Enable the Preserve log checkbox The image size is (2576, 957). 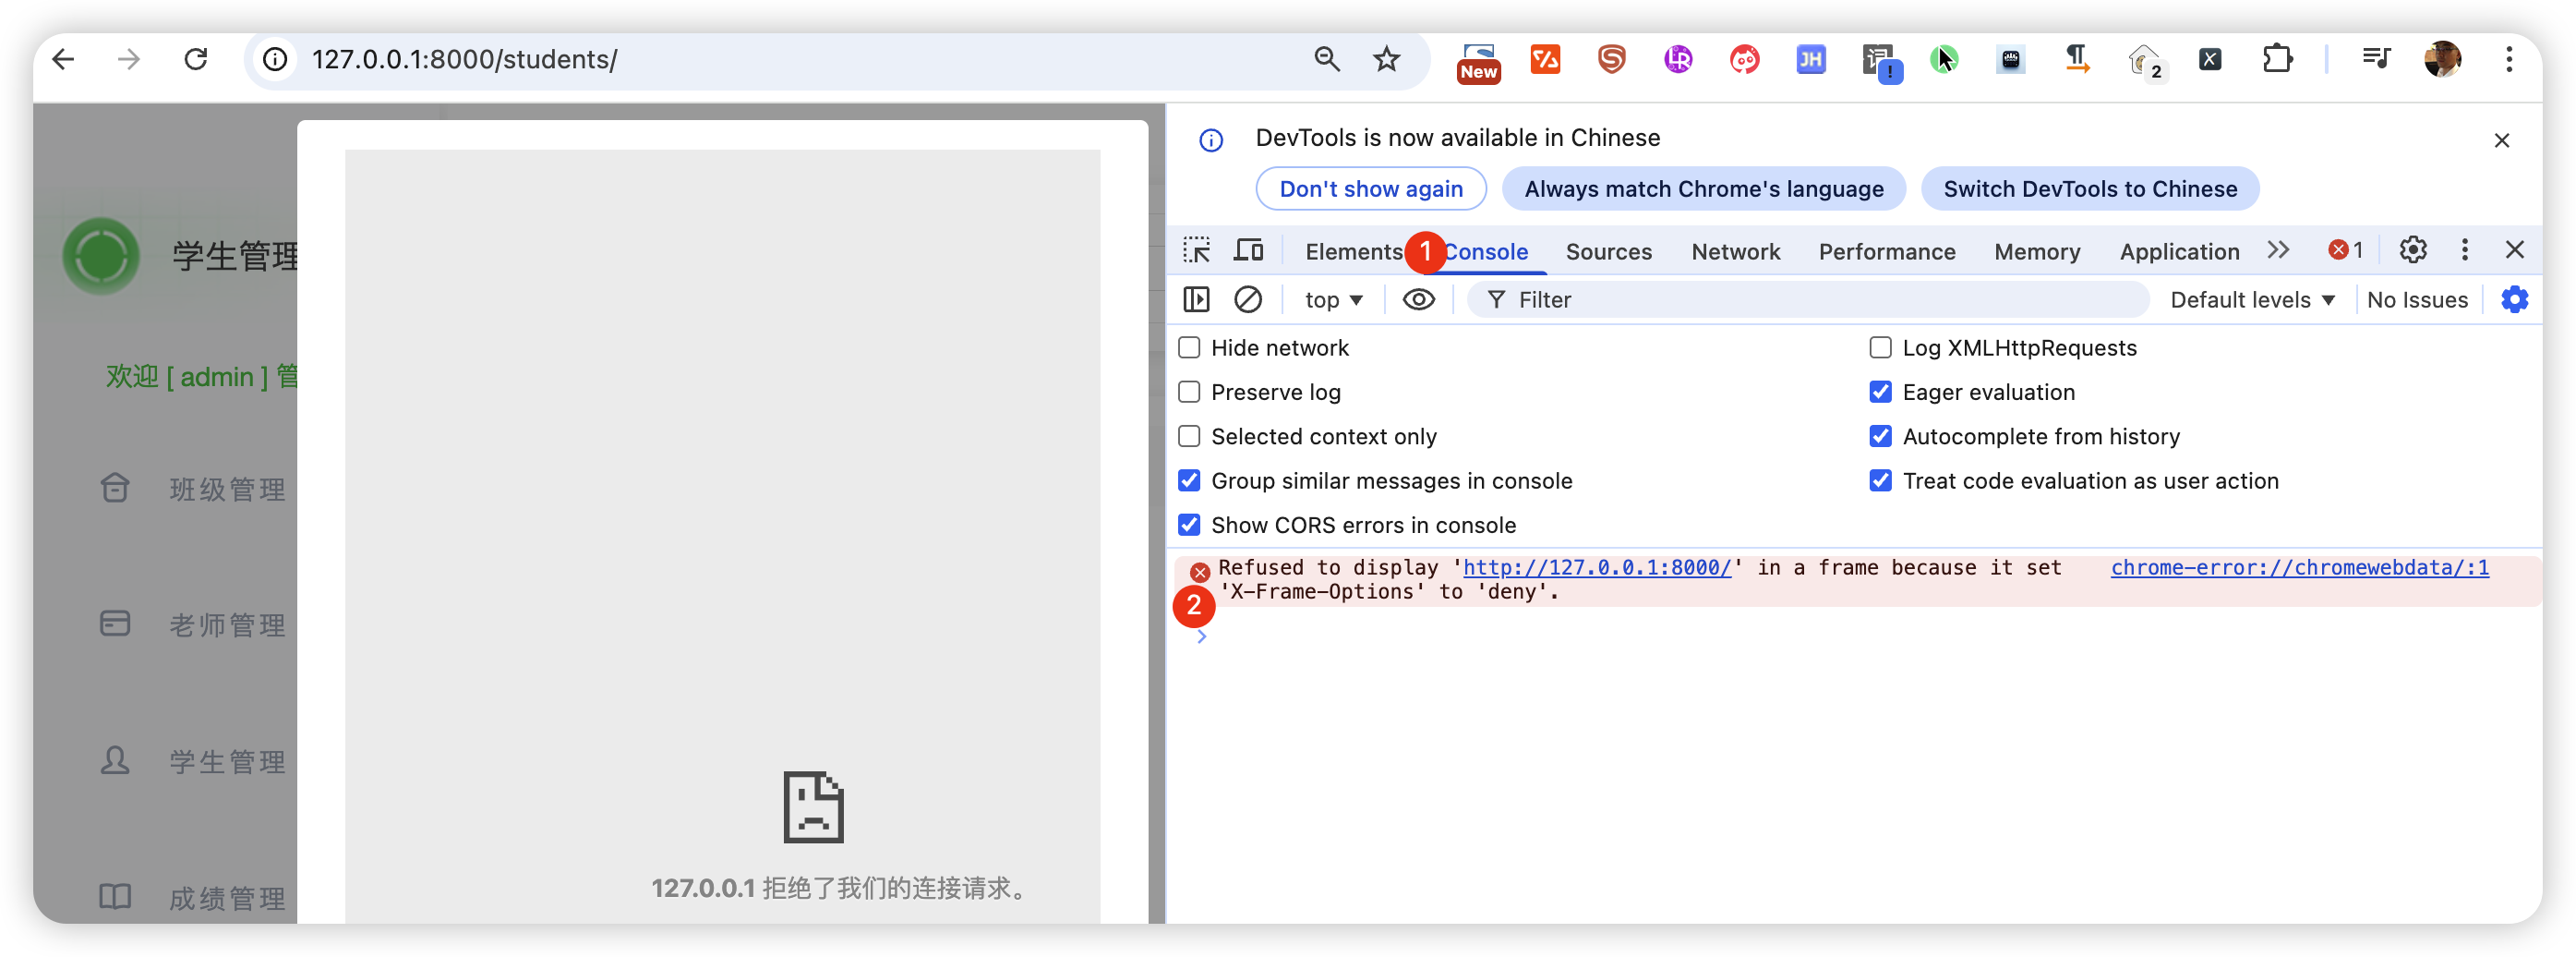point(1189,392)
